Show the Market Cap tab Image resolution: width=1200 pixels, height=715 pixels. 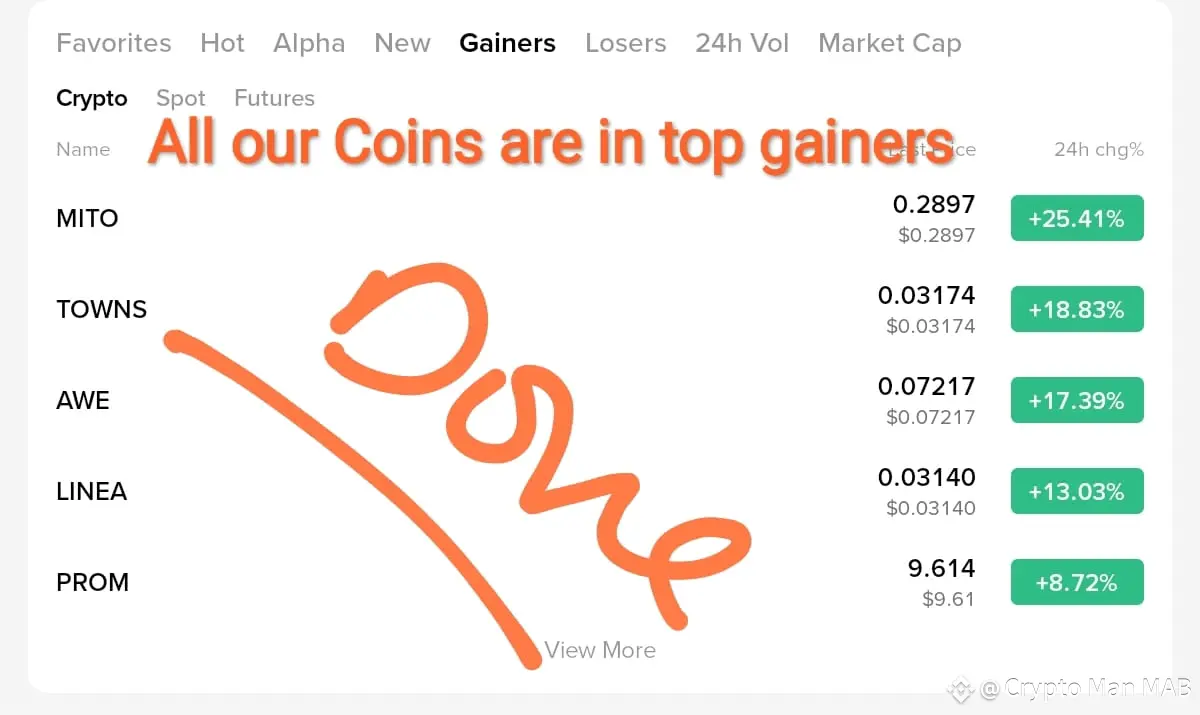[889, 43]
